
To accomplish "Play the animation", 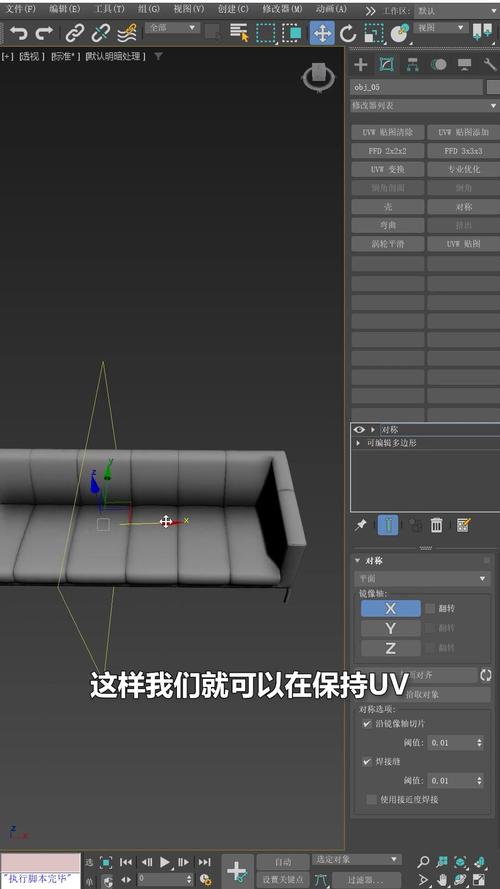I will coord(165,862).
